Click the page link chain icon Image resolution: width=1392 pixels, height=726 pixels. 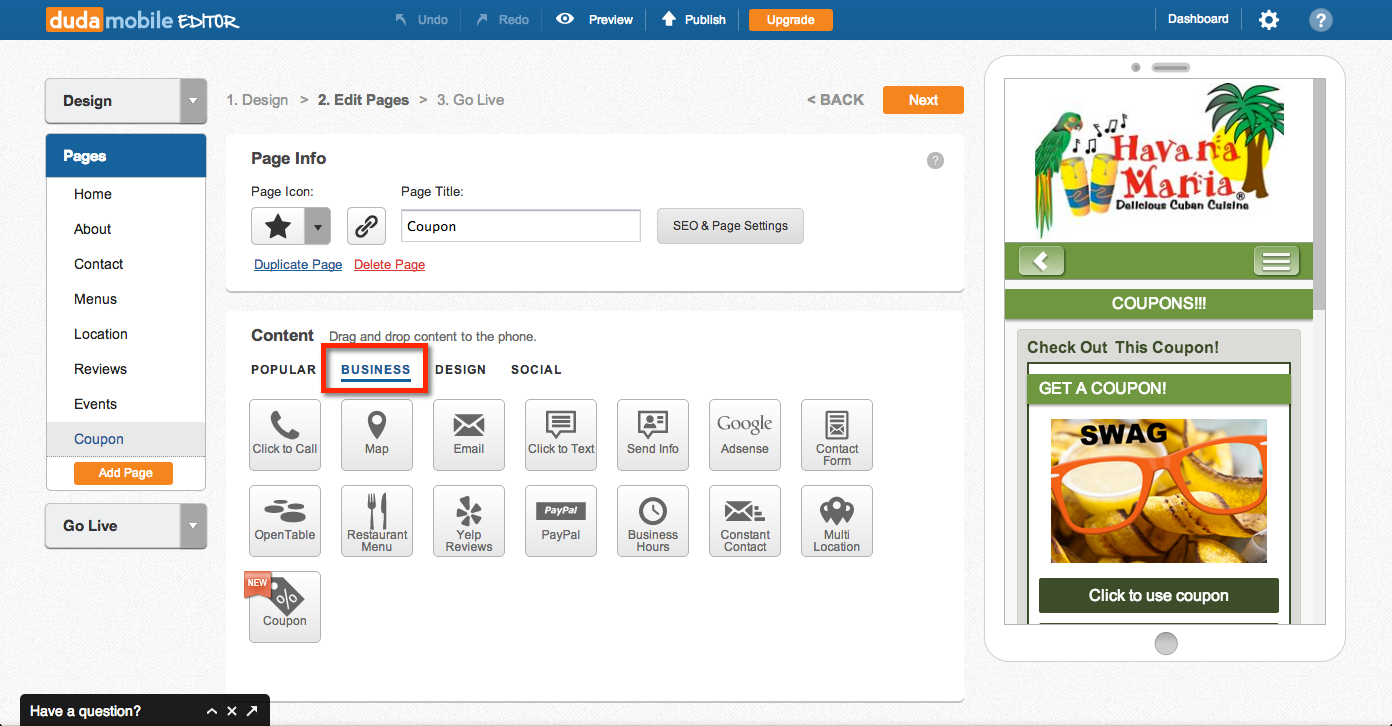point(366,226)
